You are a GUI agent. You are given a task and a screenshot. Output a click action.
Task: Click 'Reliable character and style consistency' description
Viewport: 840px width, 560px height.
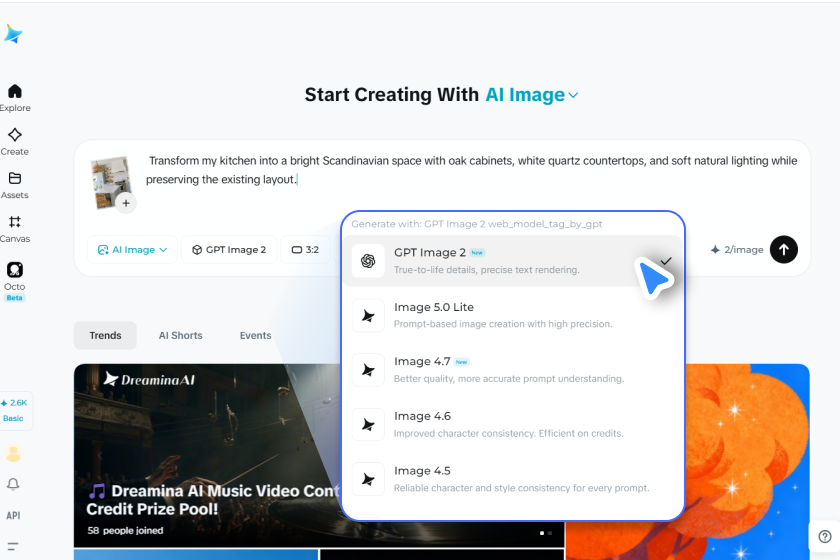coord(521,488)
